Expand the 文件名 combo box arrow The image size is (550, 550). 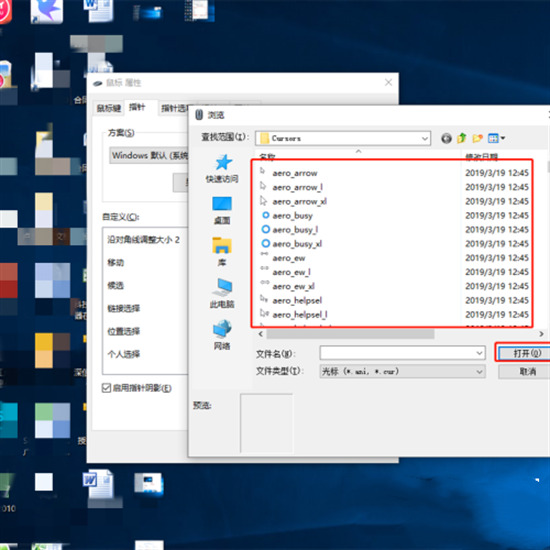[479, 353]
